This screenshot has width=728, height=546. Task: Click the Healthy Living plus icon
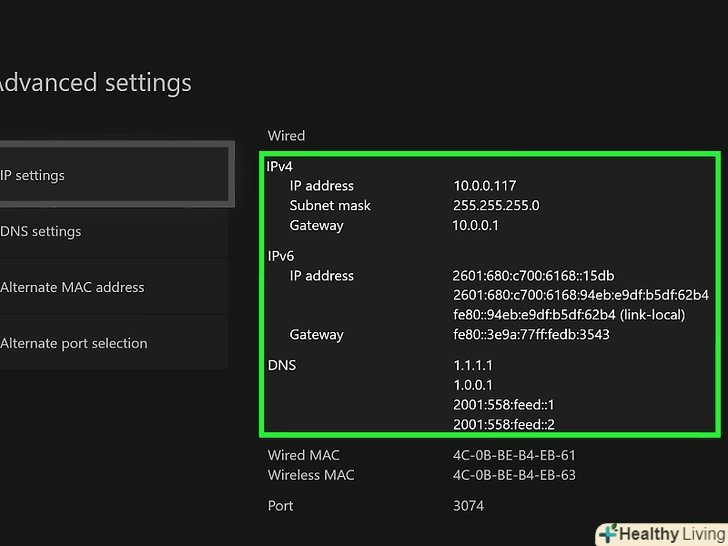click(607, 533)
